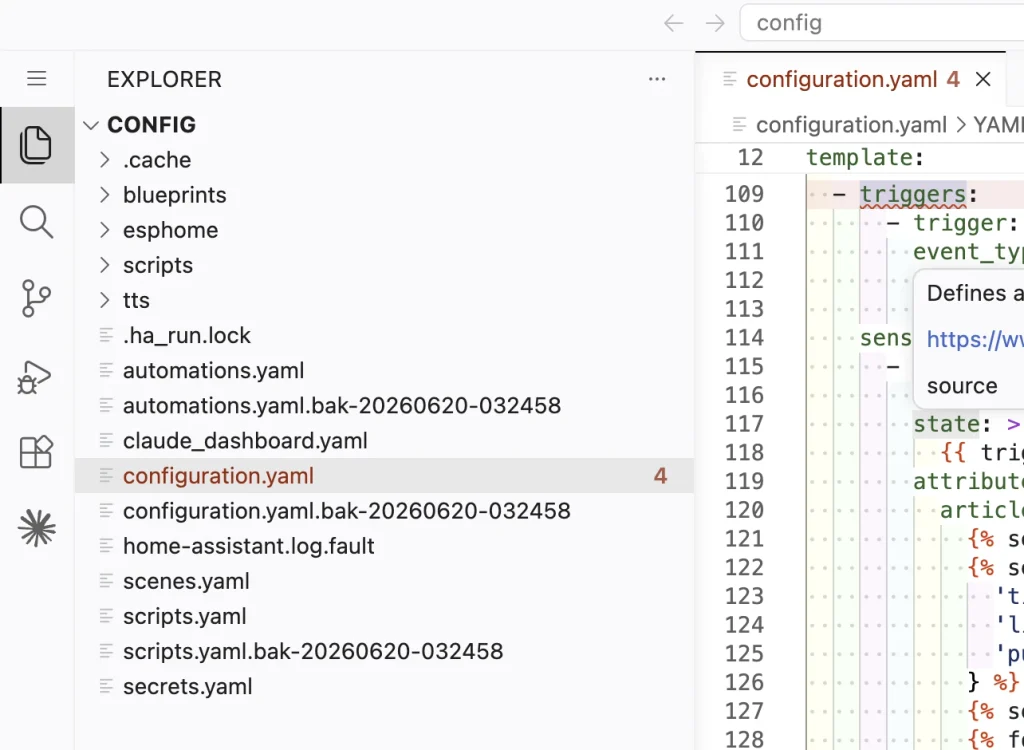Open secrets.yaml file
The height and width of the screenshot is (750, 1024).
click(x=384, y=687)
